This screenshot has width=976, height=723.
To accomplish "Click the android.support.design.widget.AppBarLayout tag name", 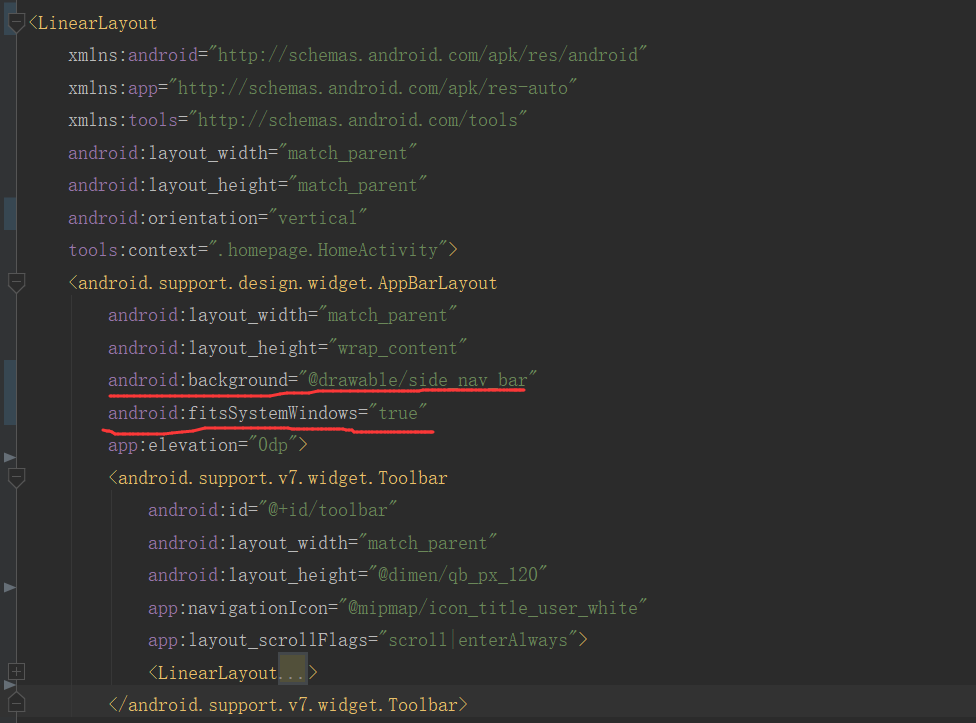I will [288, 283].
